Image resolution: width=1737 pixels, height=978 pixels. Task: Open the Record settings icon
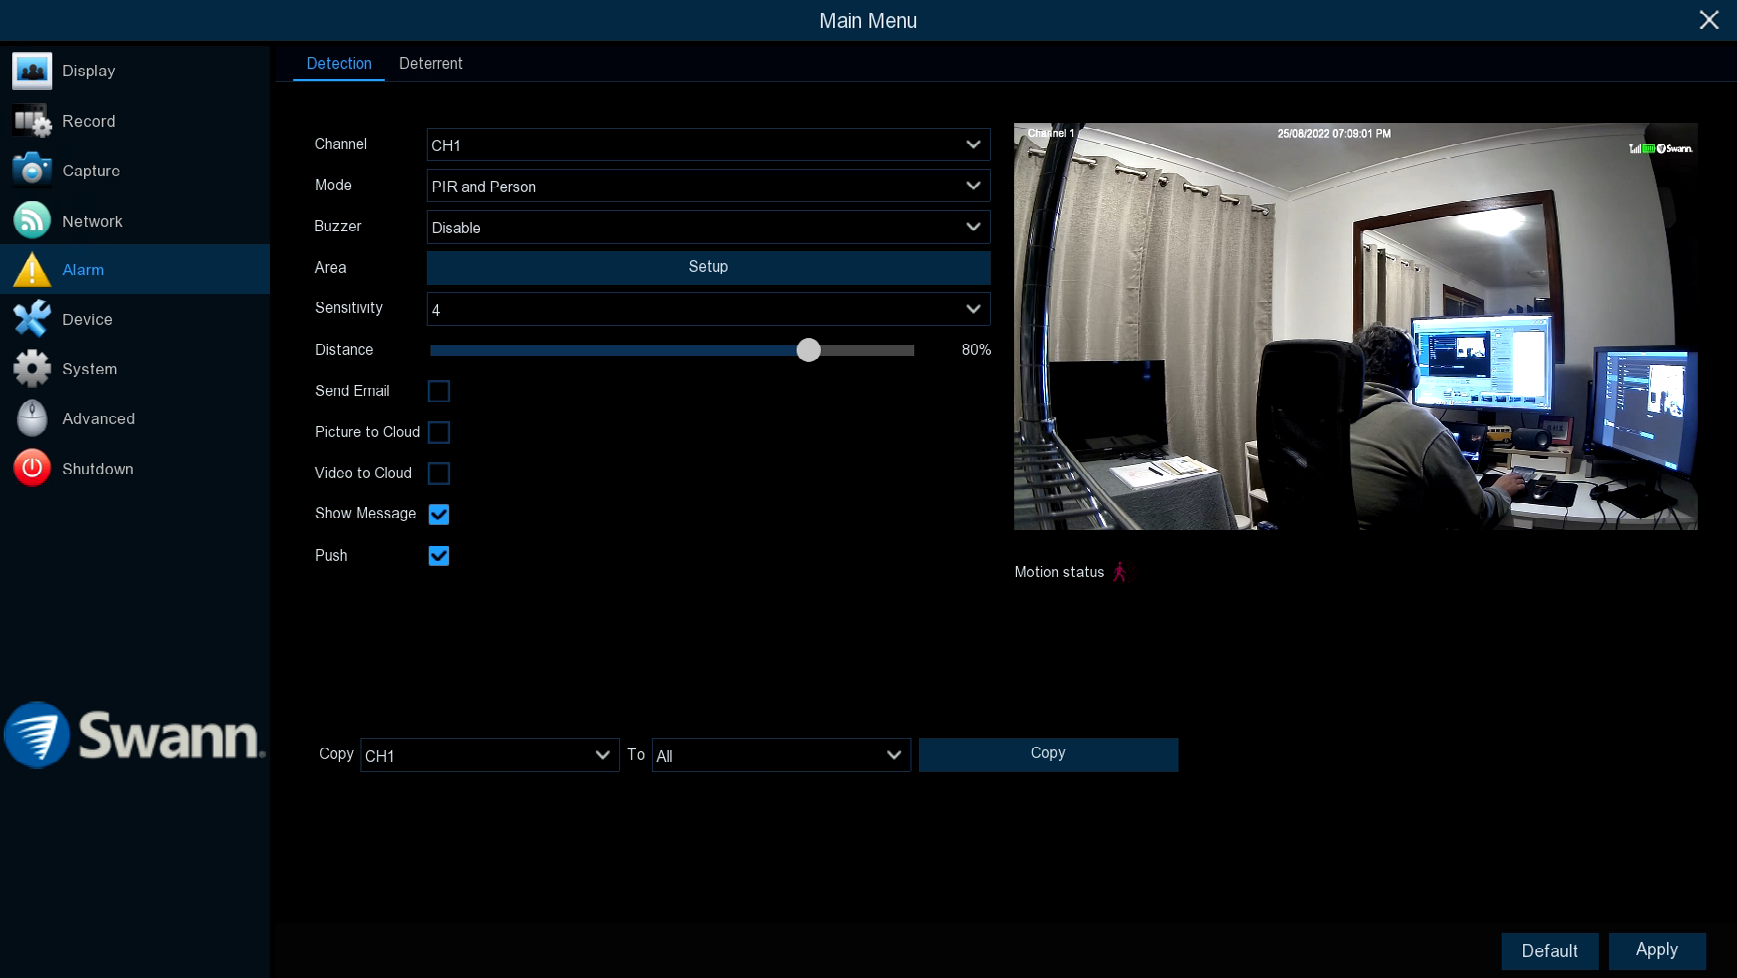tap(32, 121)
